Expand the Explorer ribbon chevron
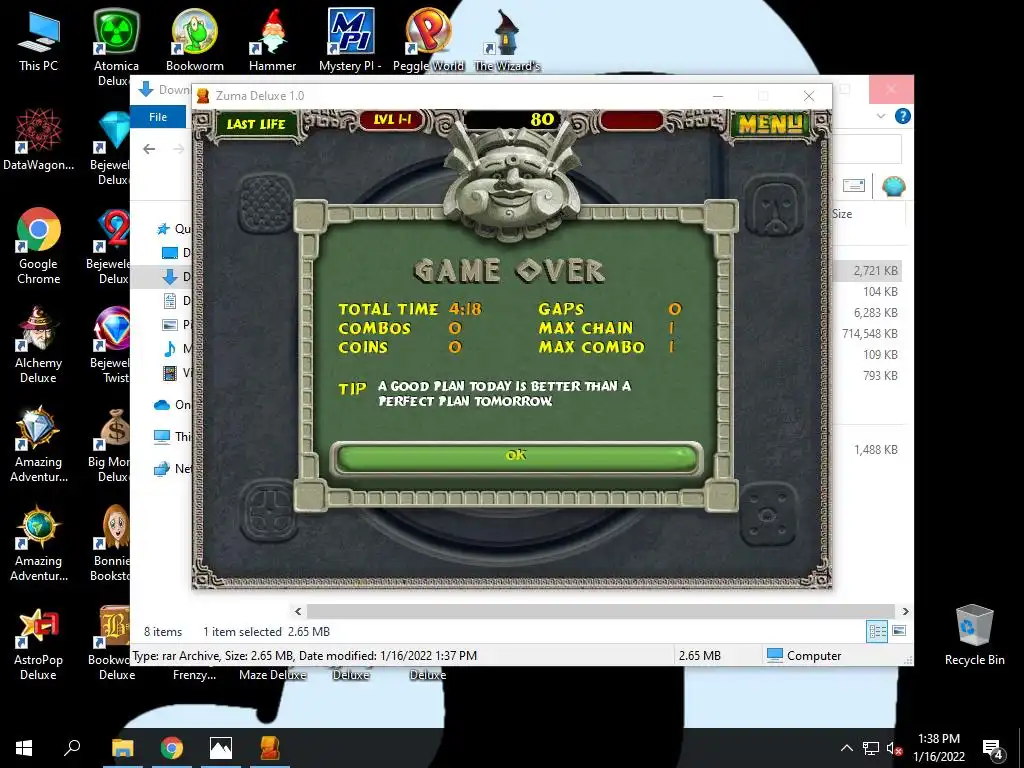Screen dimensions: 1024x768 (x=880, y=116)
